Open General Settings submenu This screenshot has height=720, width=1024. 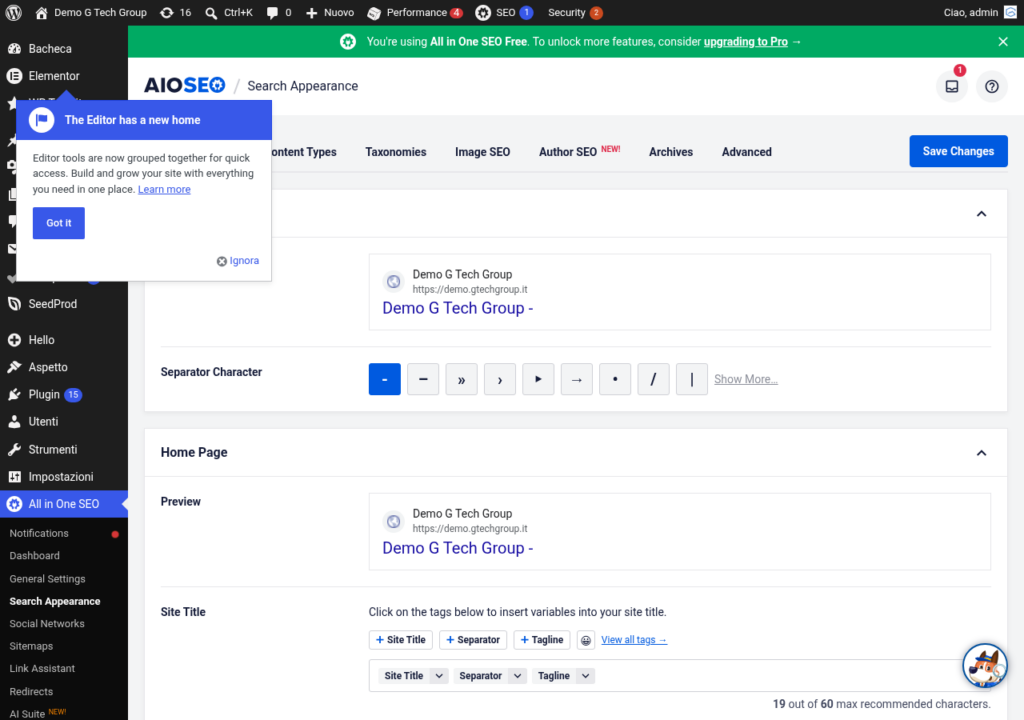pyautogui.click(x=47, y=579)
